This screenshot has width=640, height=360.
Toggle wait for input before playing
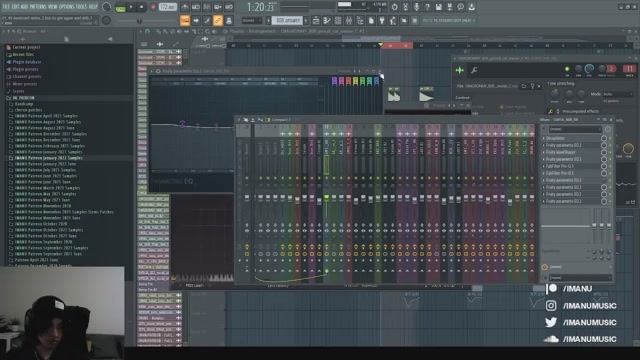click(196, 7)
